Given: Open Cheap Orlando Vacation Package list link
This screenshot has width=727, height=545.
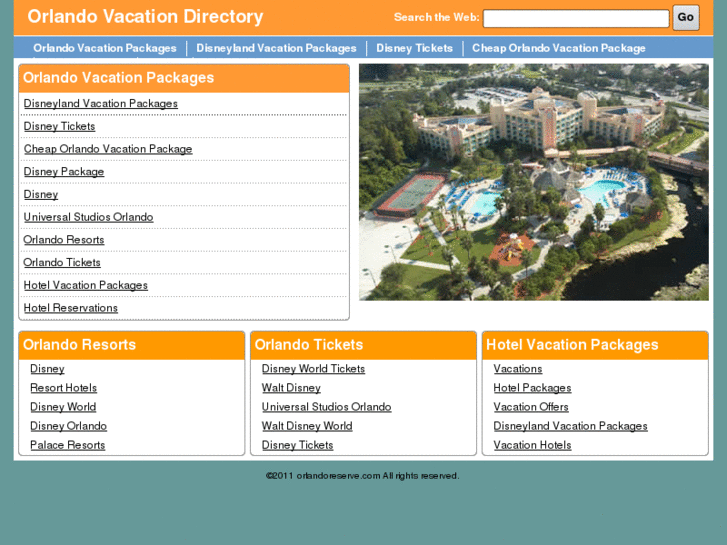Looking at the screenshot, I should [108, 149].
